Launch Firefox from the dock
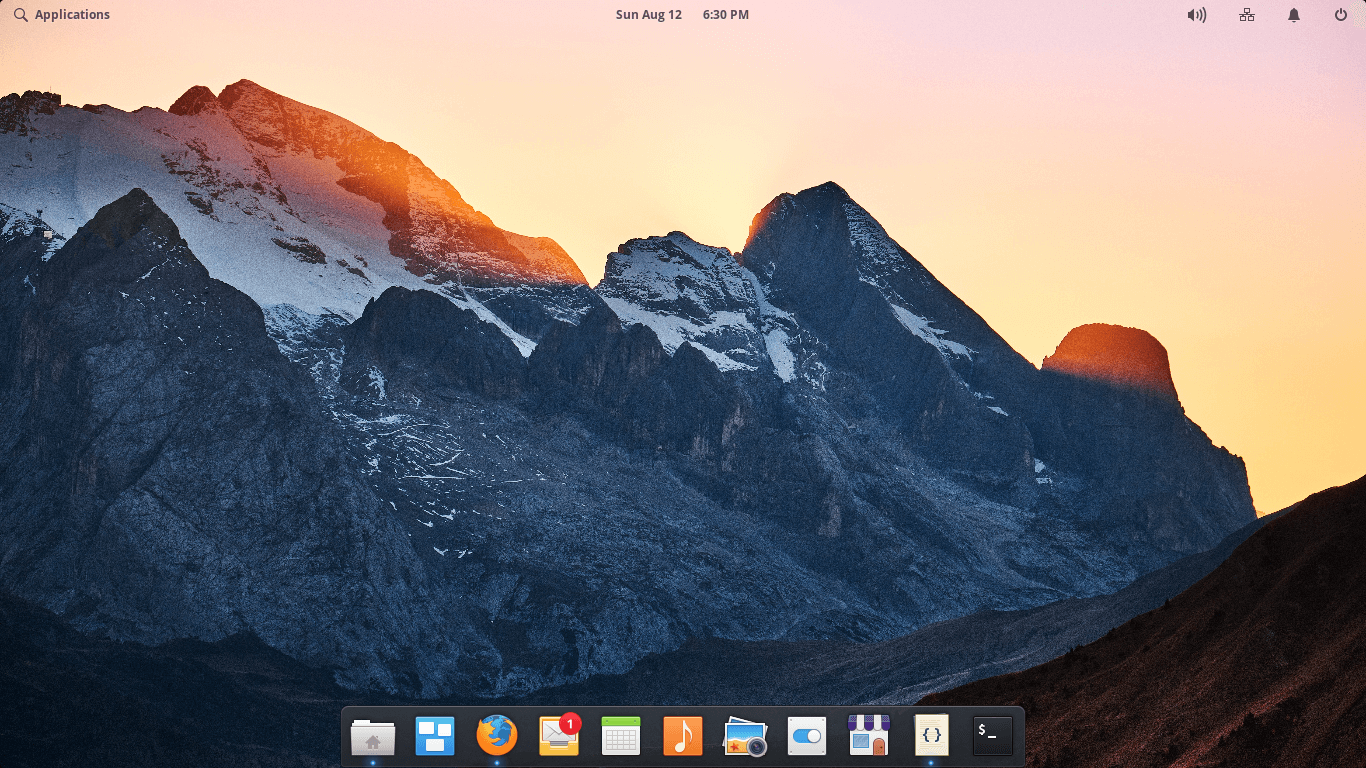This screenshot has height=768, width=1366. click(x=497, y=736)
